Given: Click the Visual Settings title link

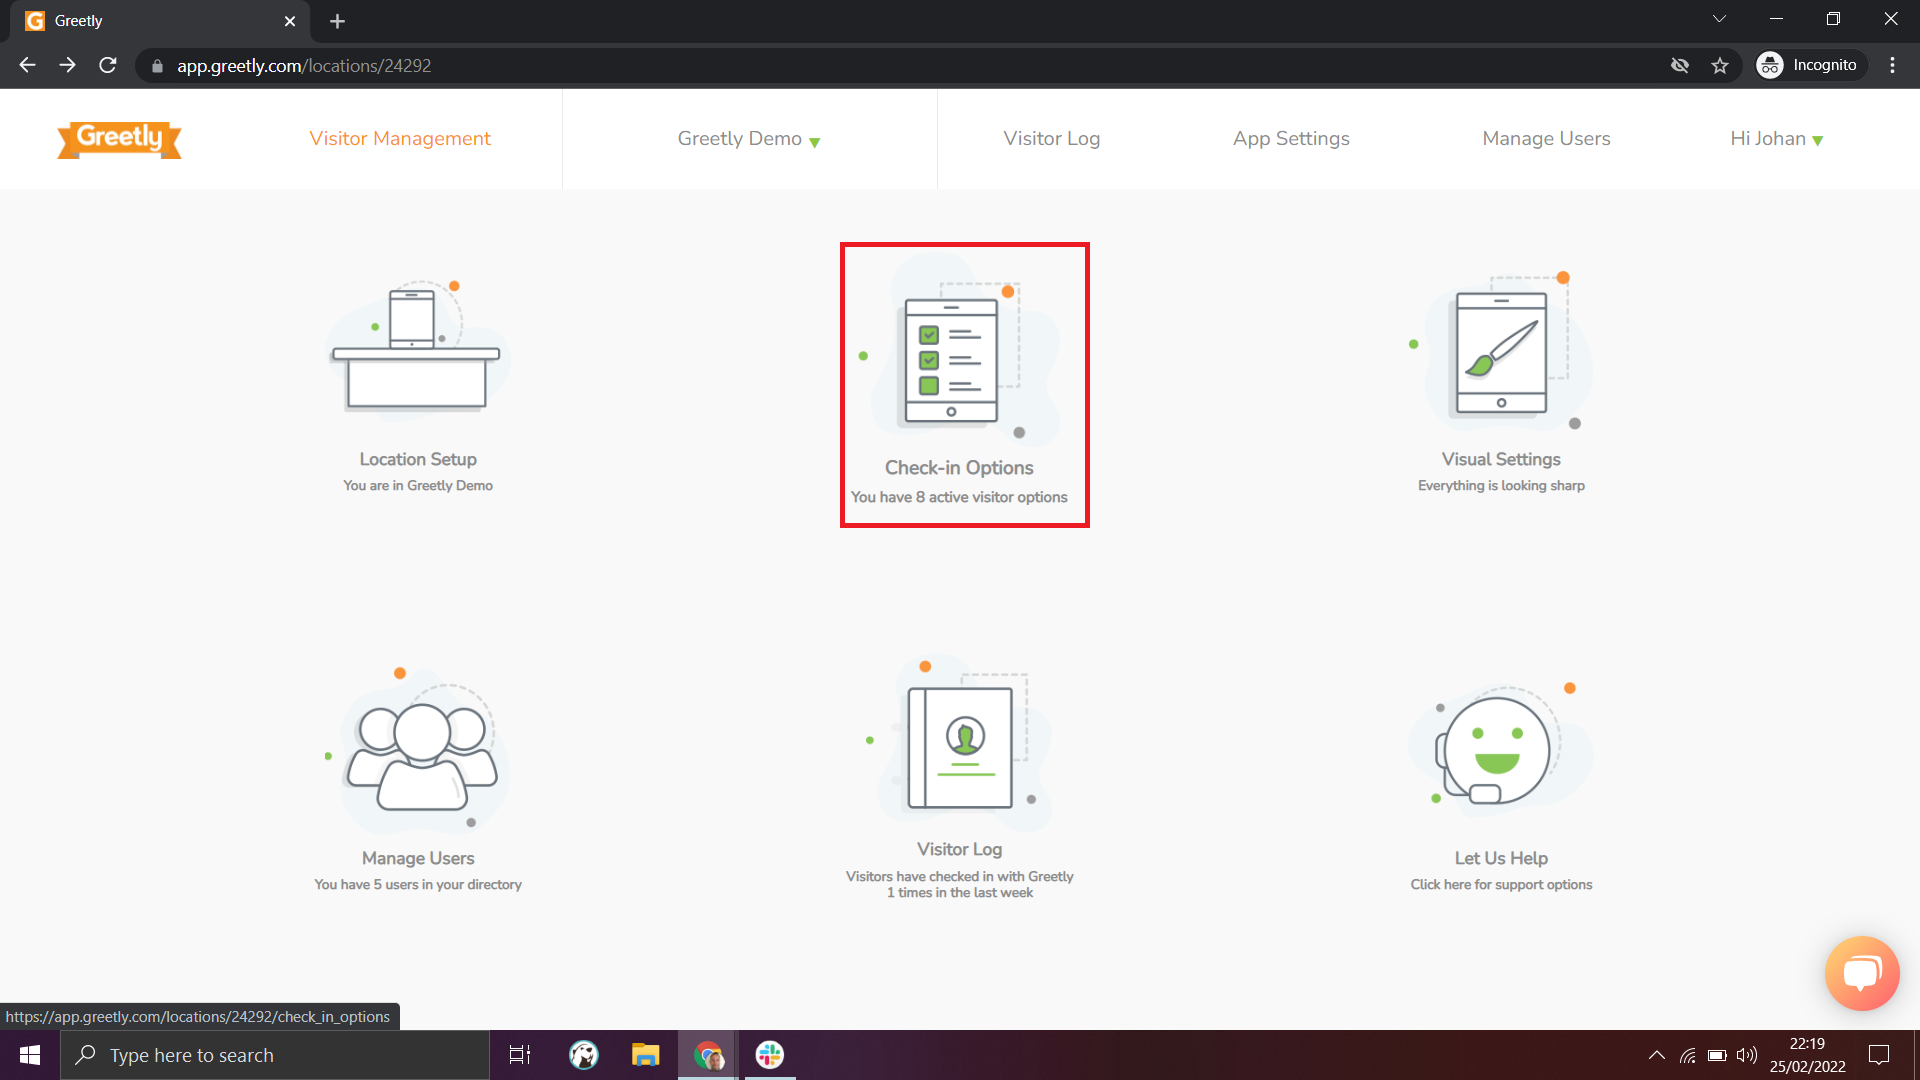Looking at the screenshot, I should point(1501,459).
